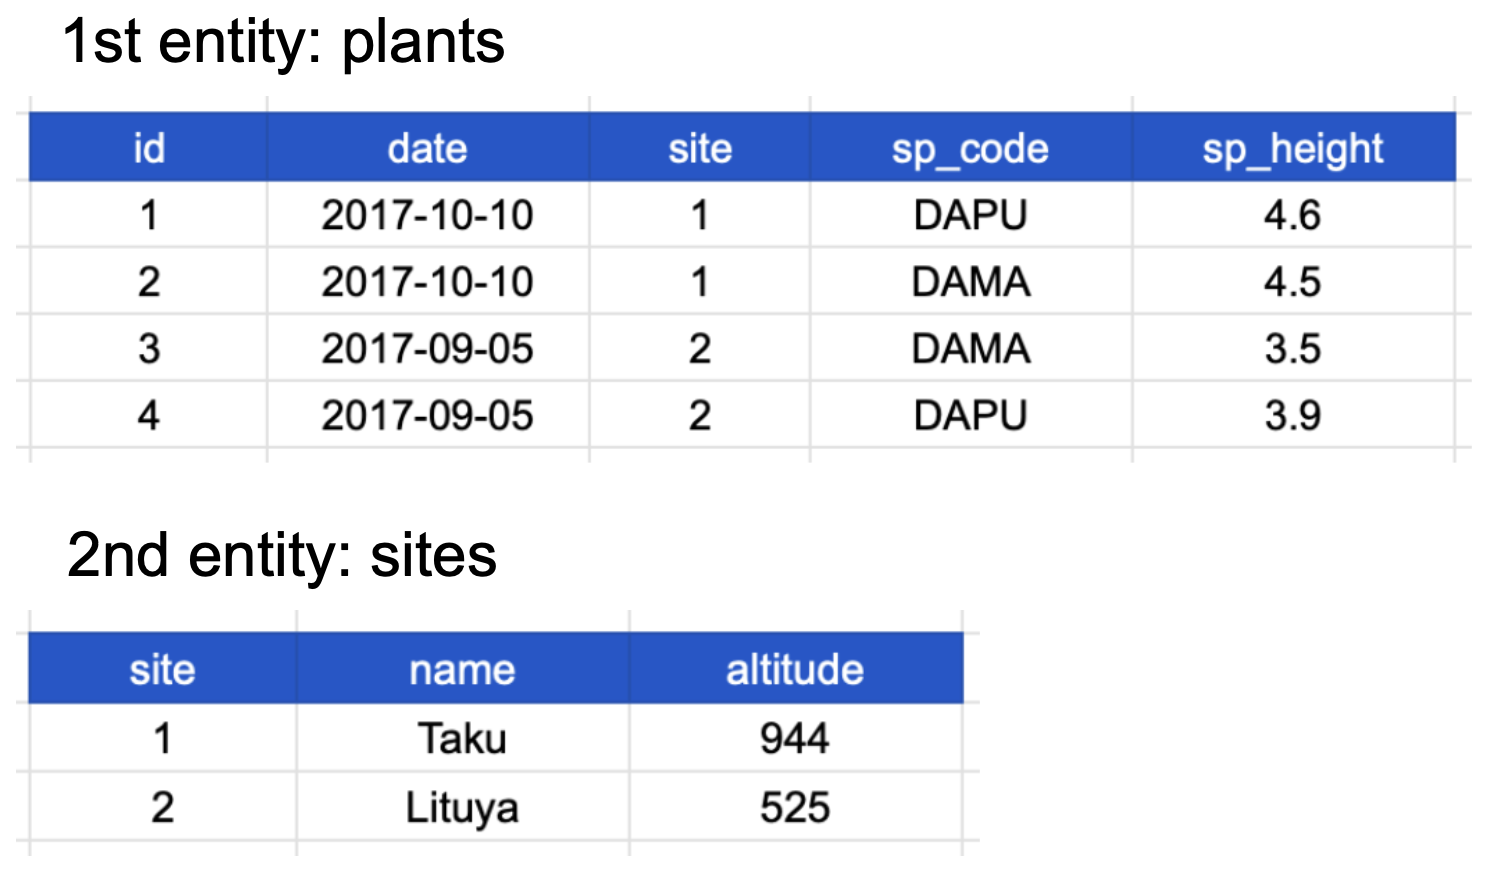Select the sp_height cell showing 3.5
Image resolution: width=1496 pixels, height=880 pixels.
(x=1292, y=349)
